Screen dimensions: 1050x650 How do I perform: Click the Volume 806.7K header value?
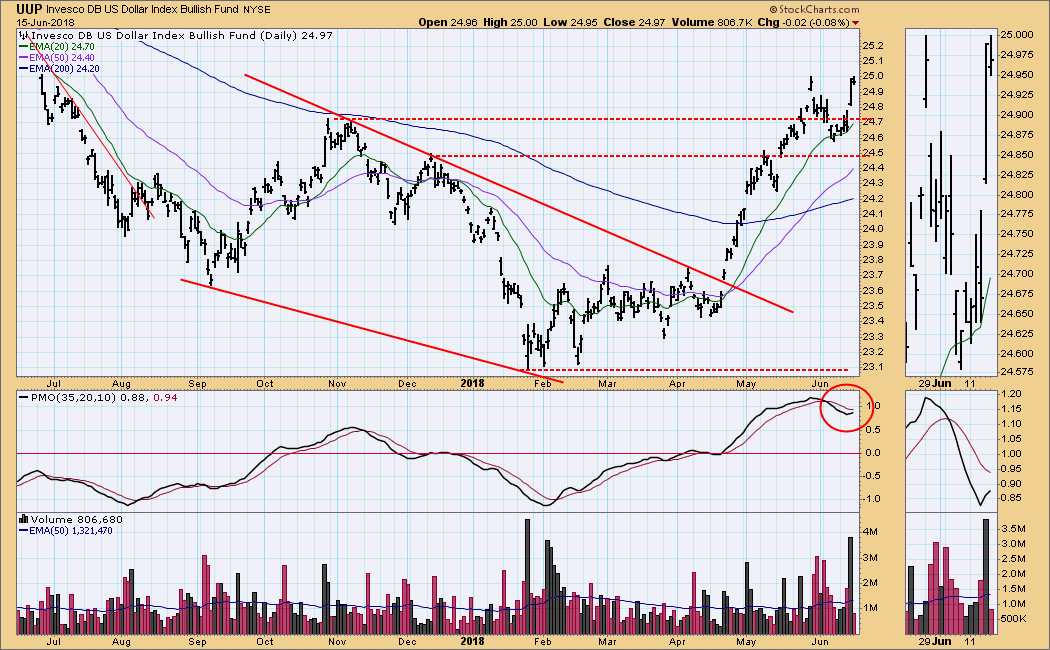point(712,22)
